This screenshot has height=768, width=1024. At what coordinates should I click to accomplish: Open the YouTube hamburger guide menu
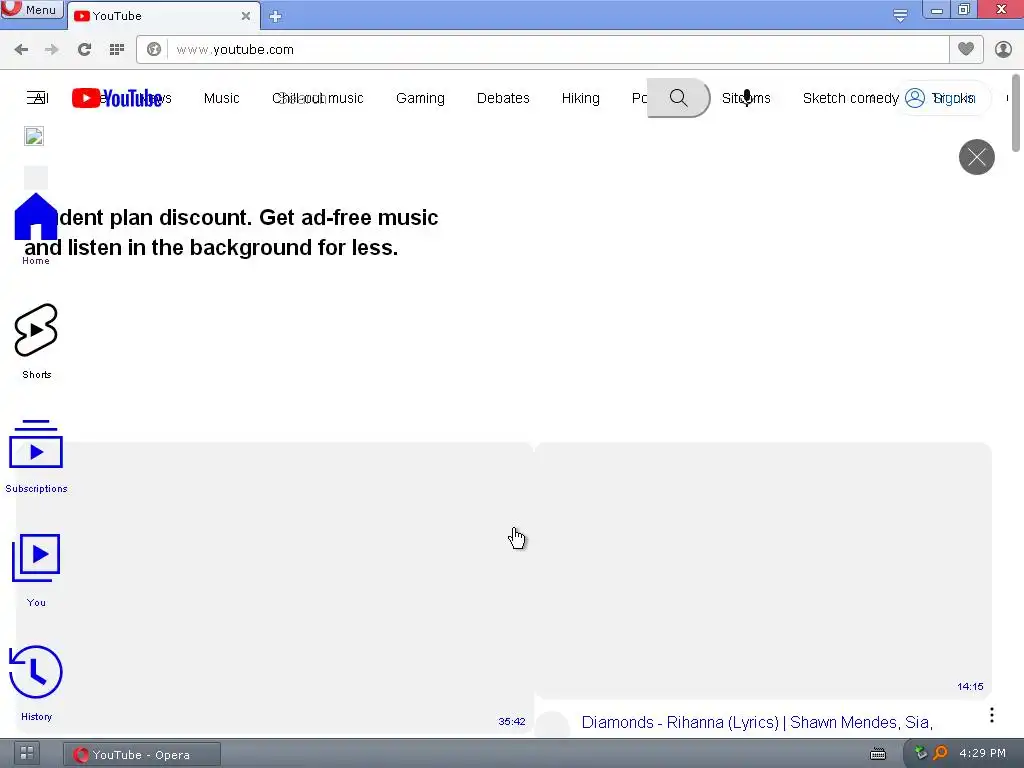(x=36, y=98)
